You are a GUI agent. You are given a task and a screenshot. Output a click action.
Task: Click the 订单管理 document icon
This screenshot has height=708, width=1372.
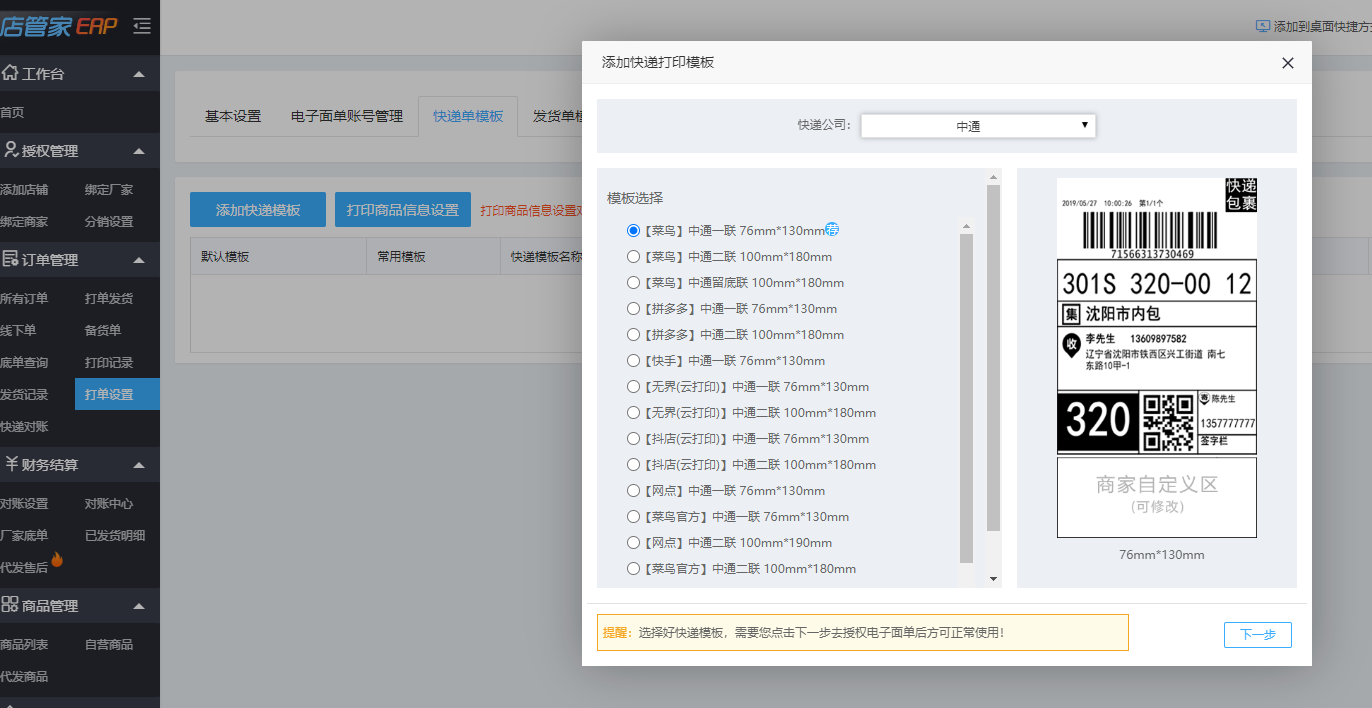[x=10, y=259]
